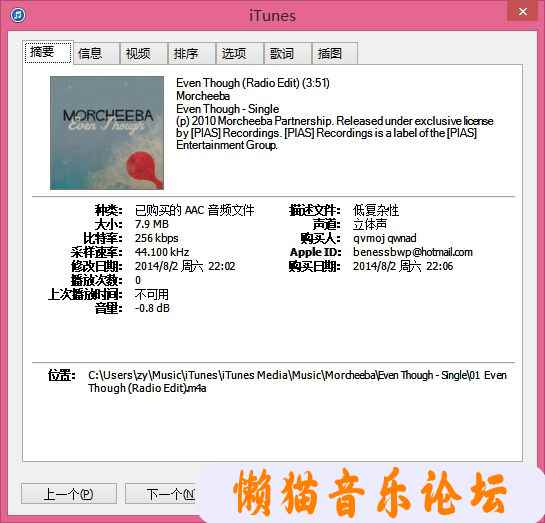
Task: Click the 不可用 last played value
Action: click(152, 294)
